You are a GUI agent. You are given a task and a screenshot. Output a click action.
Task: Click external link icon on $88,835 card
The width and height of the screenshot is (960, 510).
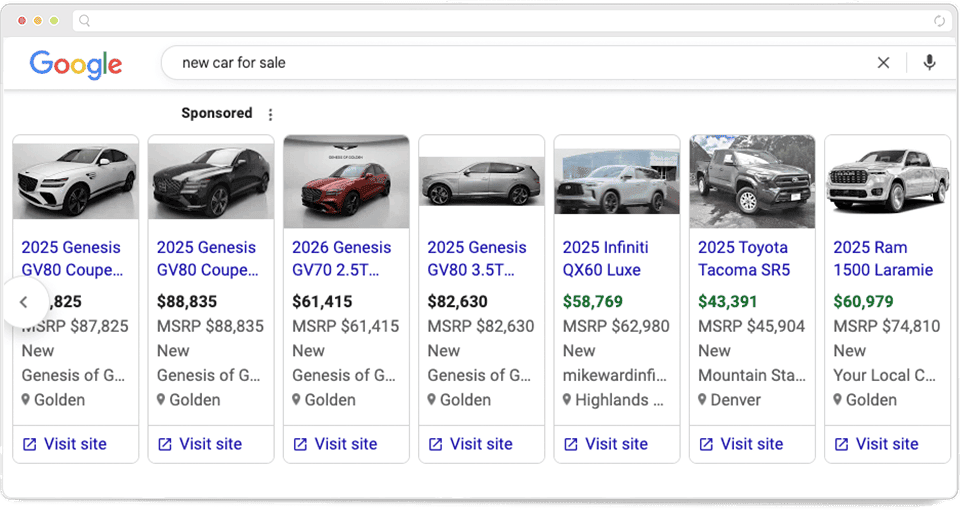pyautogui.click(x=165, y=444)
